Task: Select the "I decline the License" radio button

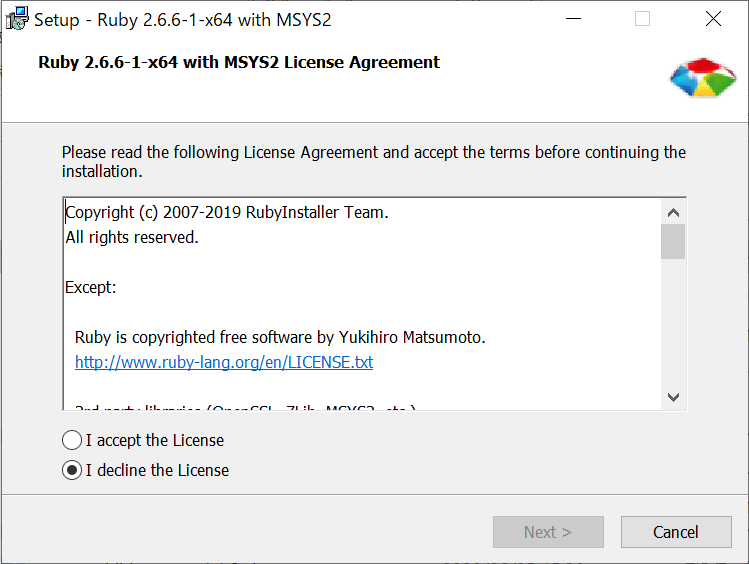Action: pos(72,470)
